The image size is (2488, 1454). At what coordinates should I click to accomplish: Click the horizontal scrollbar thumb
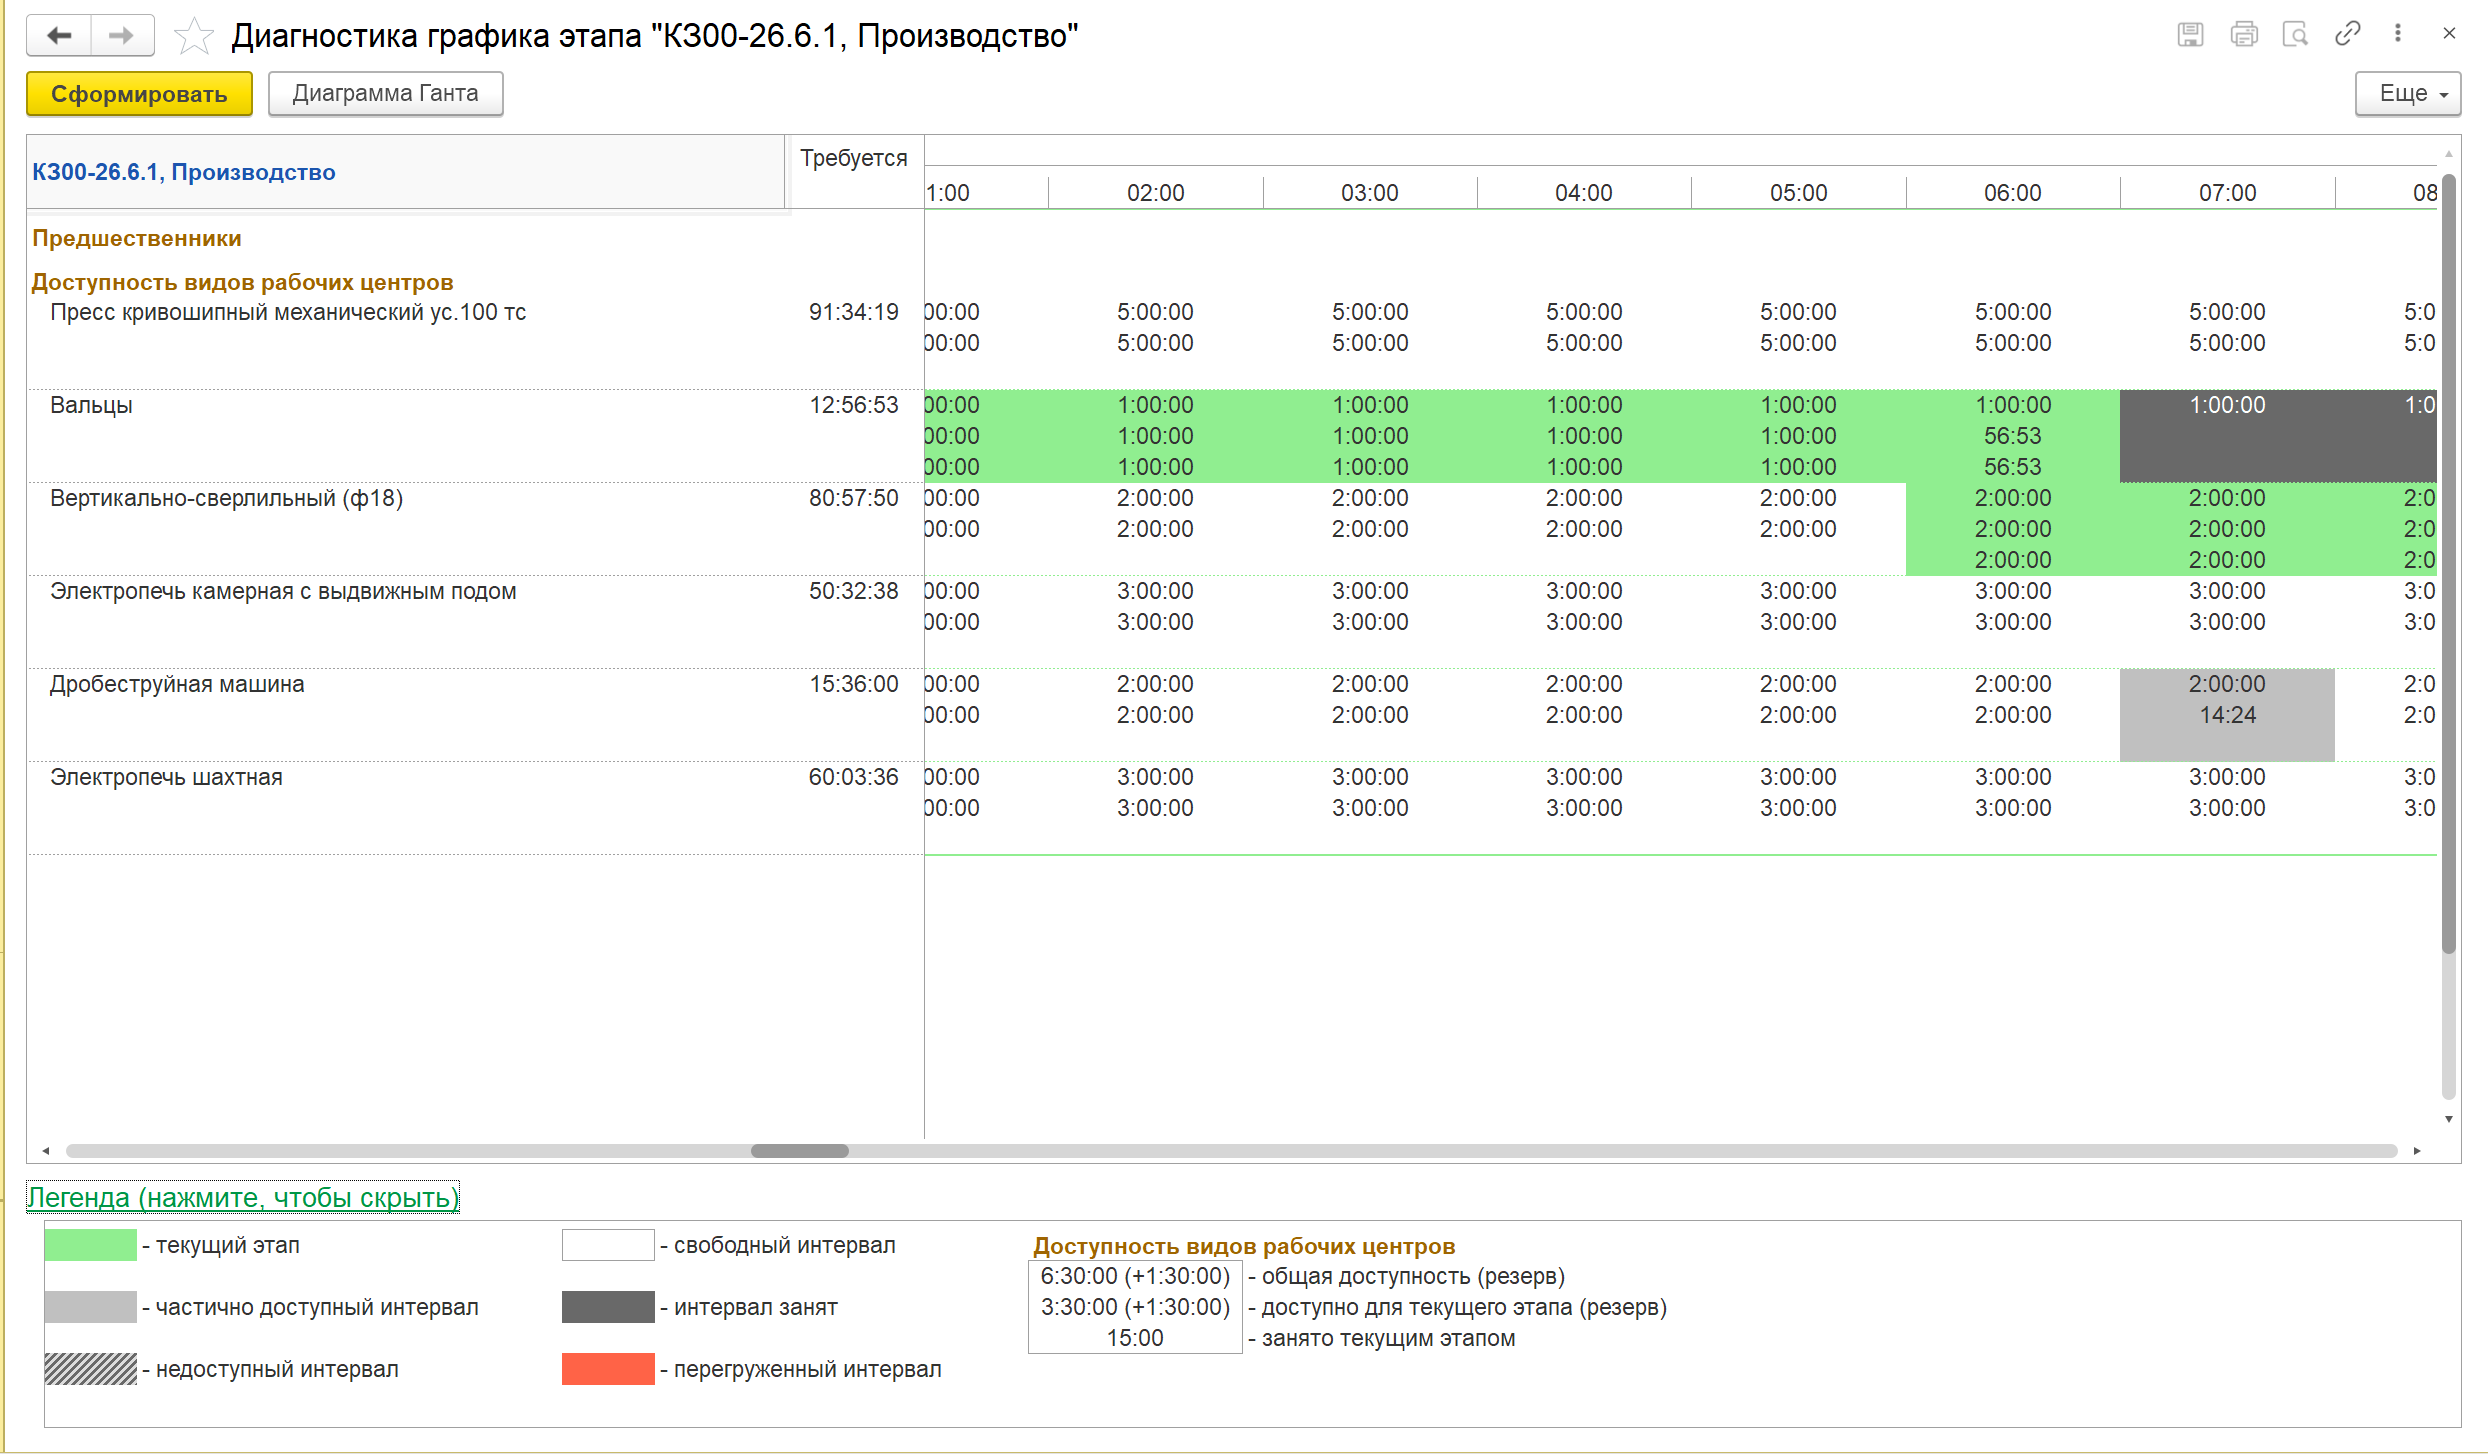click(800, 1151)
